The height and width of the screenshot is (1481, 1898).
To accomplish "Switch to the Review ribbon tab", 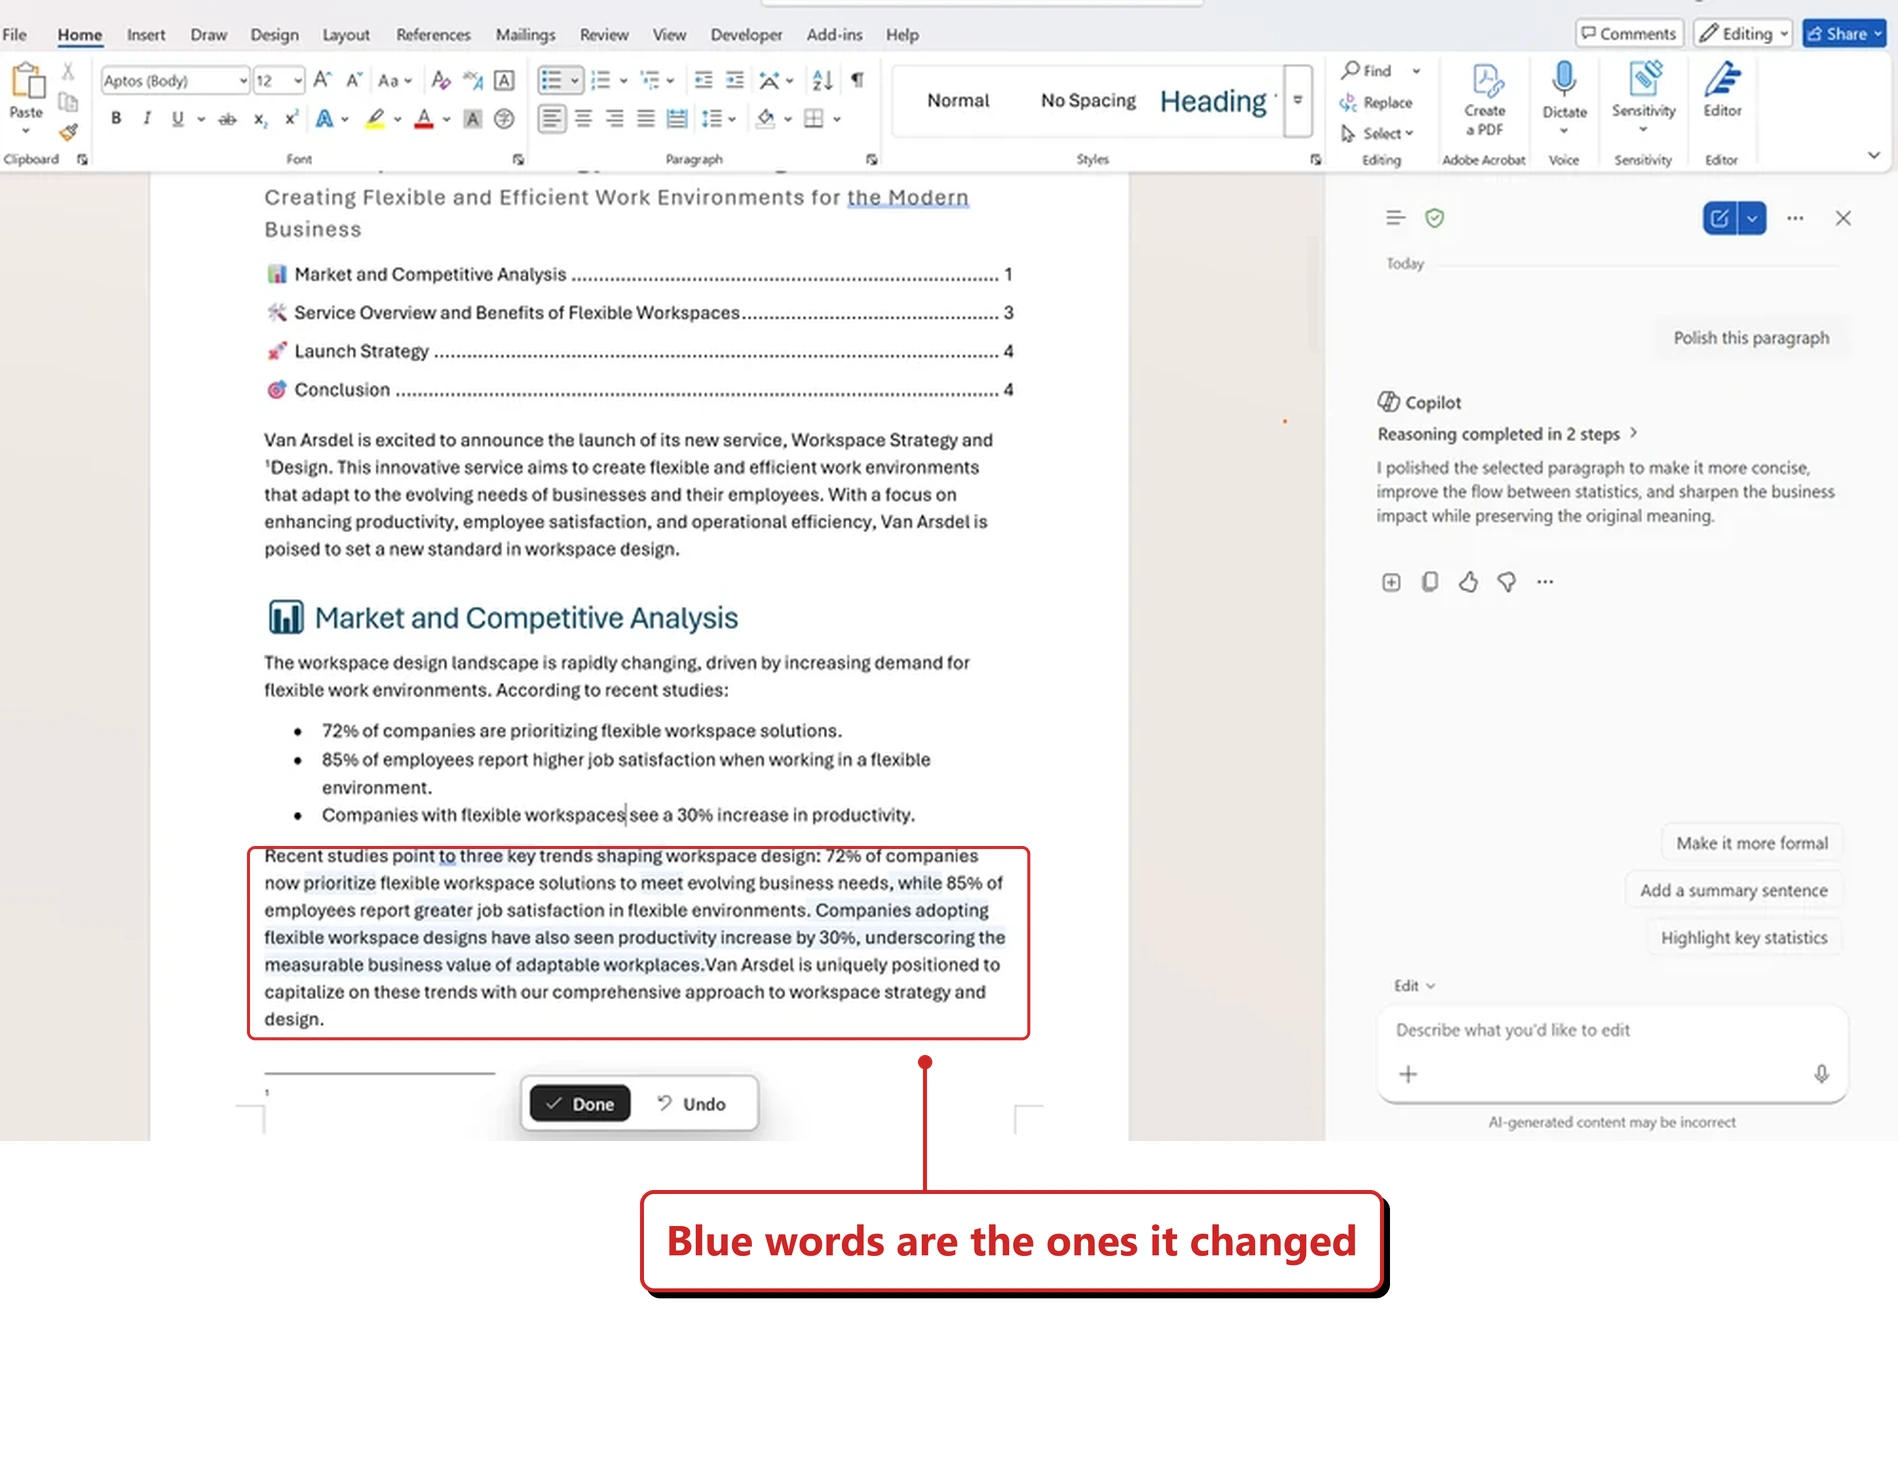I will (604, 35).
